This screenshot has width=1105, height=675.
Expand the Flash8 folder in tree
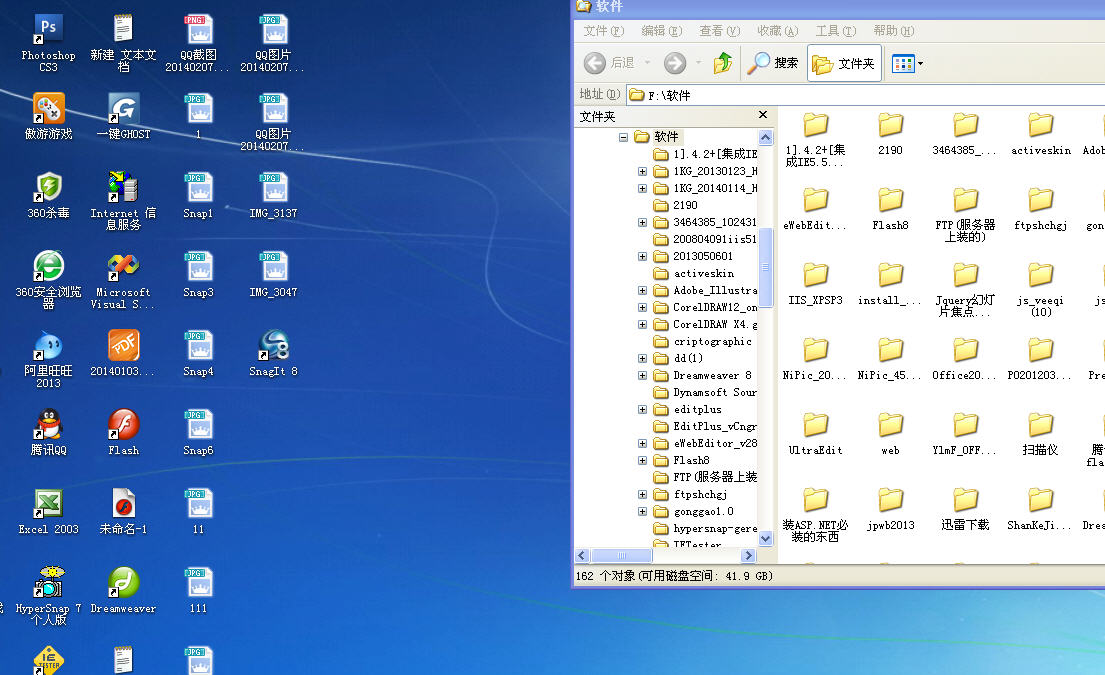(642, 461)
